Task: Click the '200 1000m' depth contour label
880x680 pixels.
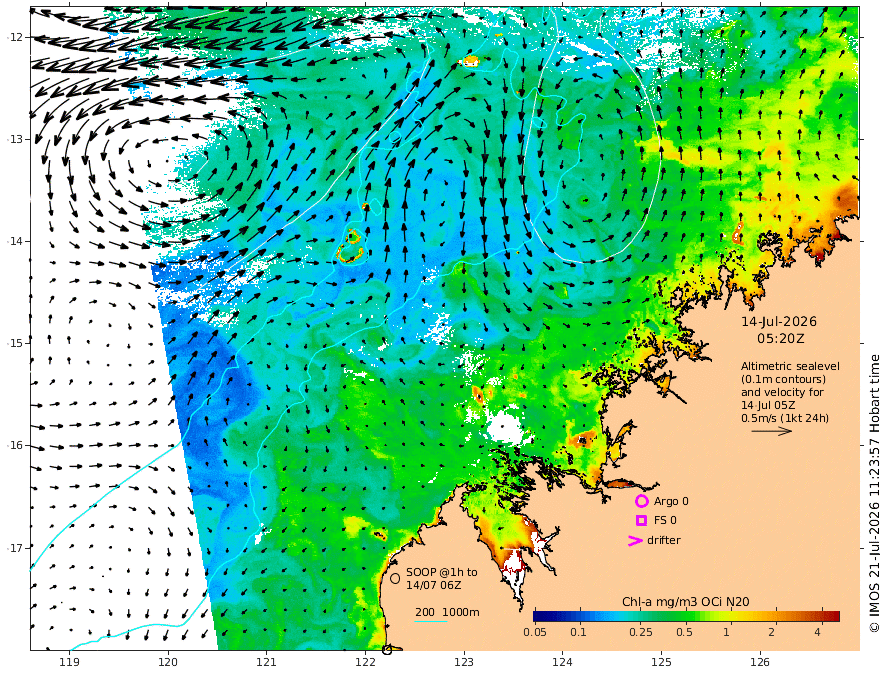Action: (447, 612)
